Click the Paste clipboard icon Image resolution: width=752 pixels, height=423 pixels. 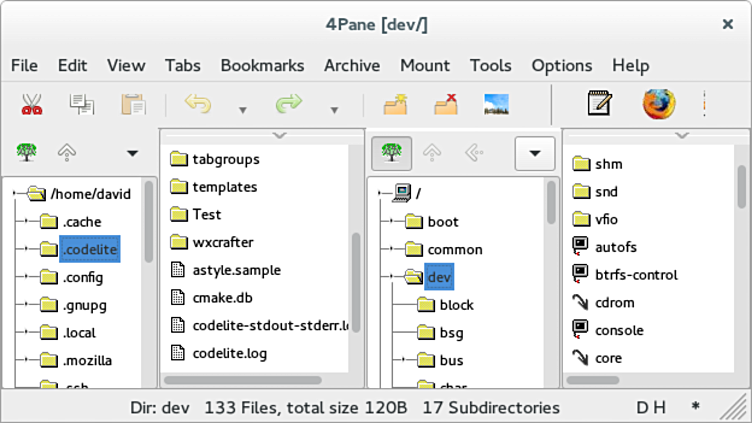pyautogui.click(x=132, y=104)
